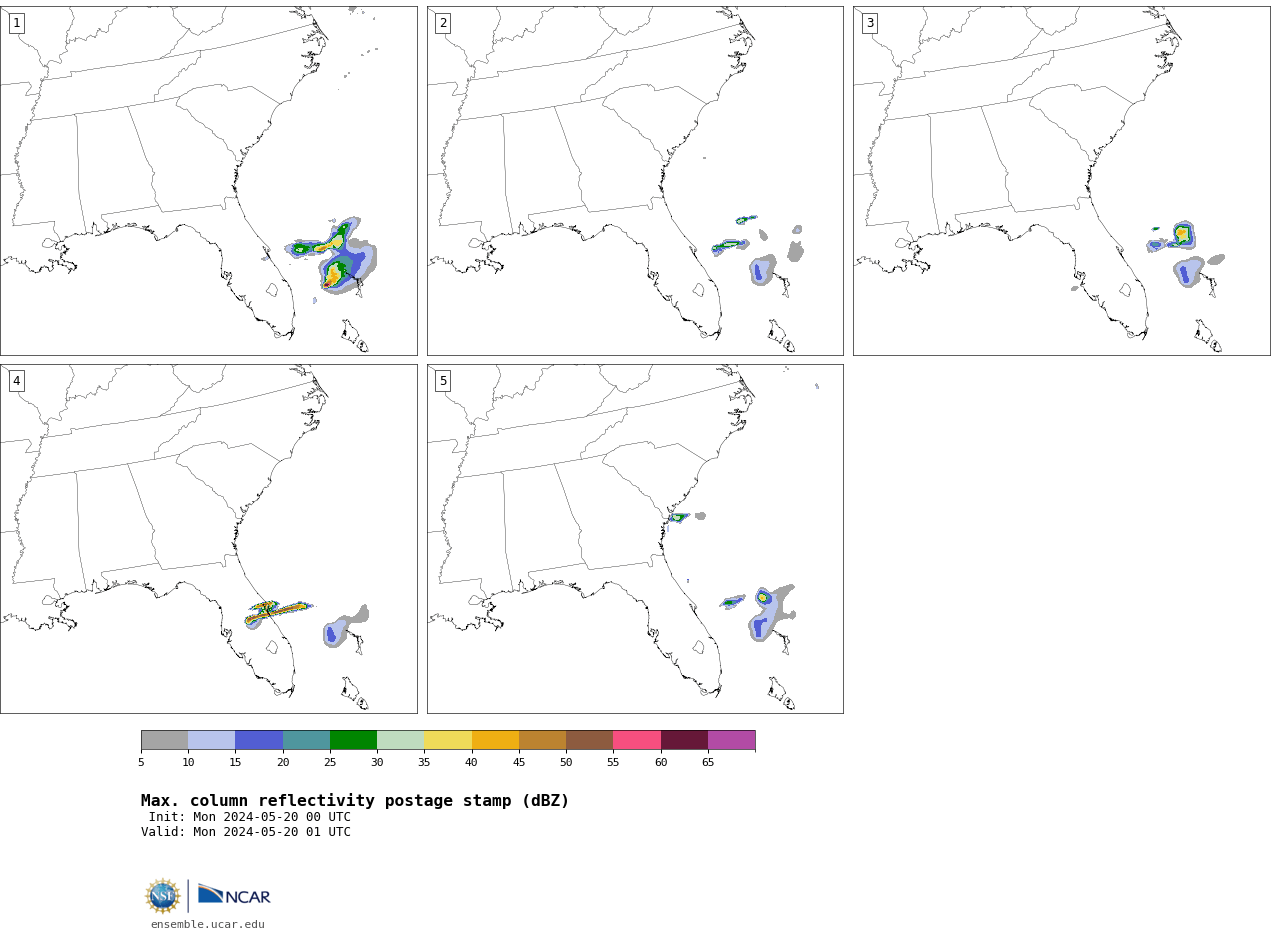1280x936 pixels.
Task: Click the pale green 30-35 dBZ swatch
Action: click(x=400, y=740)
